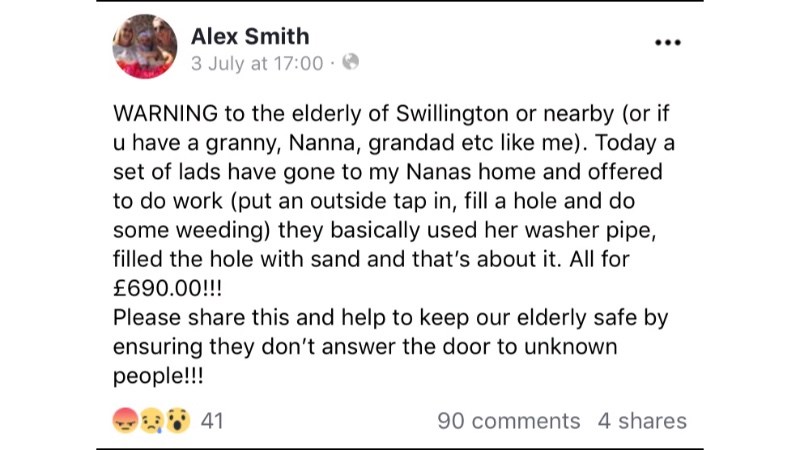Click the angry reaction emoji

tap(125, 421)
